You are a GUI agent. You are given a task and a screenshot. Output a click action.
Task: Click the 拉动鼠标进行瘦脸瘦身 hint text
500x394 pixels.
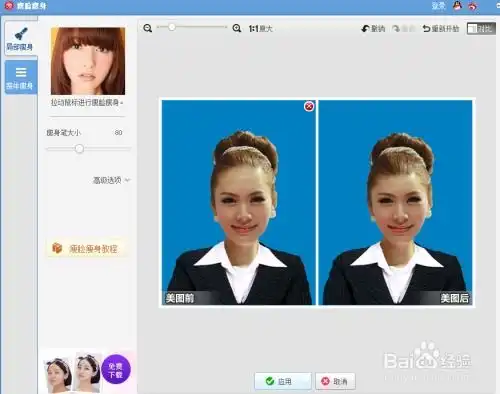tap(87, 103)
